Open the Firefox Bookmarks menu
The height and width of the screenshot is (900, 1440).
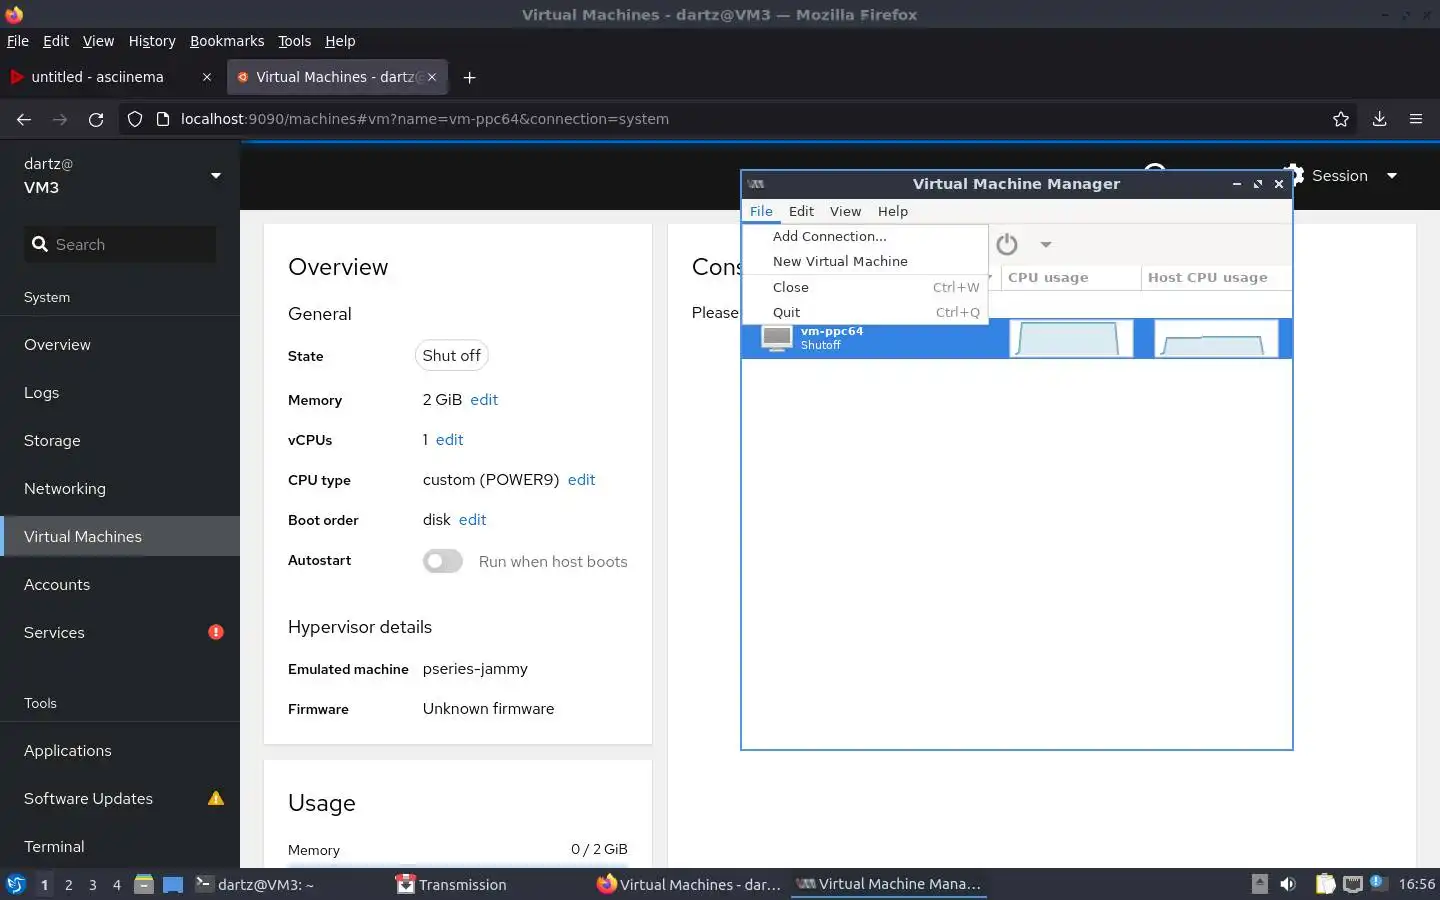coord(227,41)
